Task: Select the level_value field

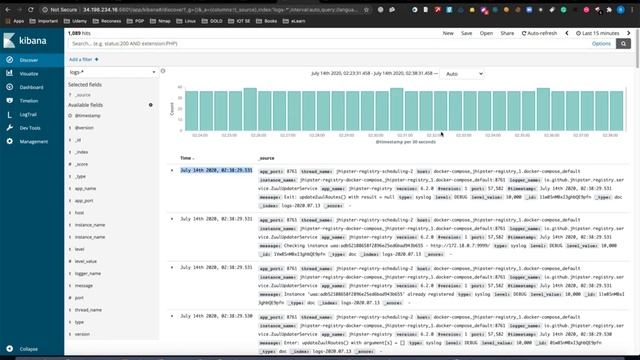Action: click(x=86, y=261)
